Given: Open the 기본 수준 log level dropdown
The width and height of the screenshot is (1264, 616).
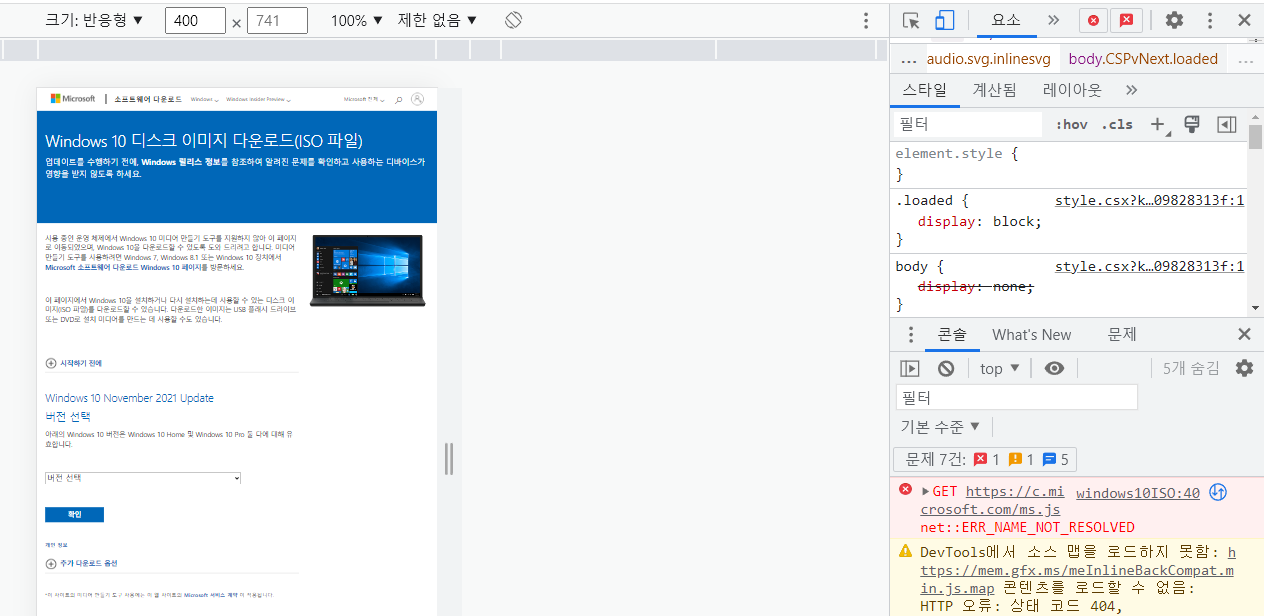Looking at the screenshot, I should pos(941,427).
